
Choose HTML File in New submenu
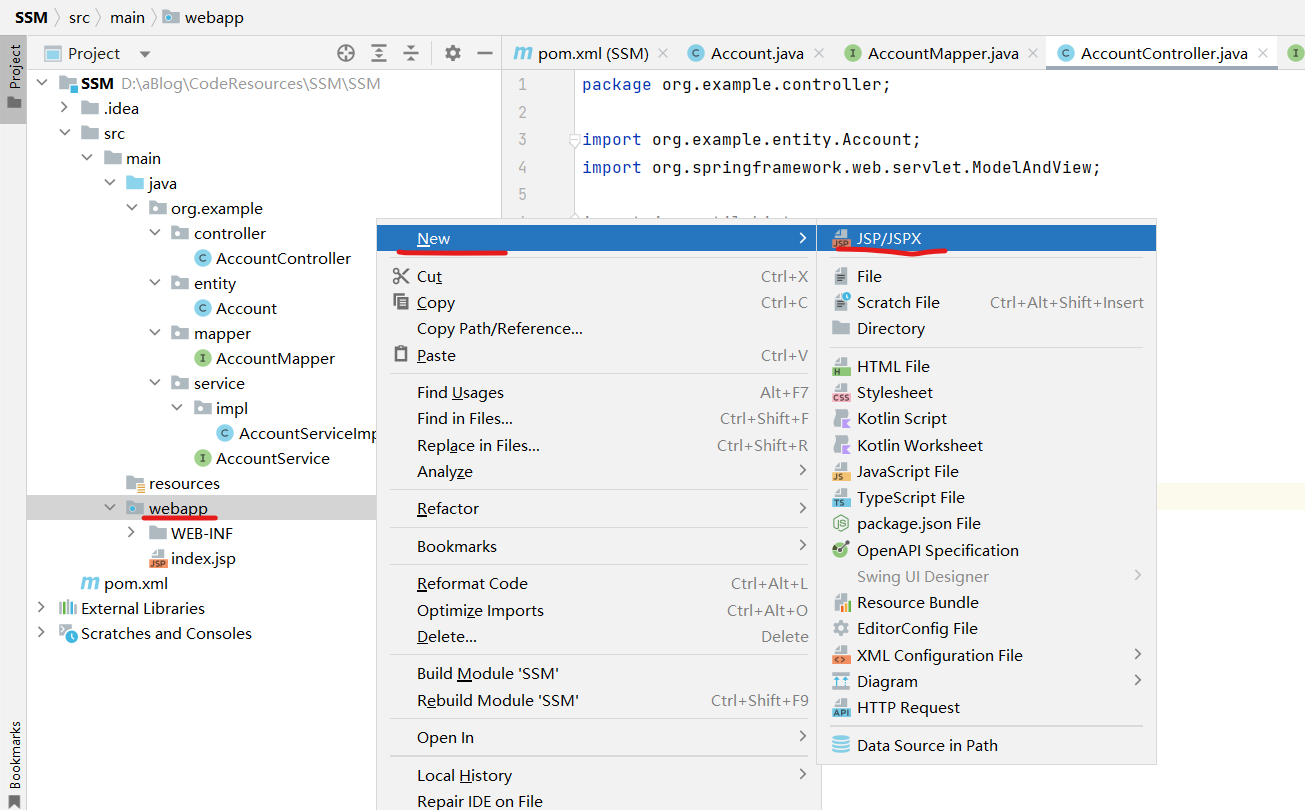[986, 366]
